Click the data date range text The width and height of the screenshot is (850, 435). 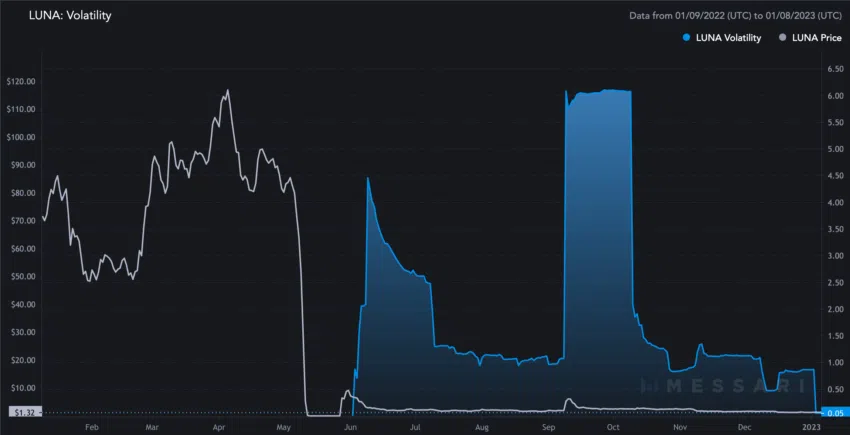[736, 16]
